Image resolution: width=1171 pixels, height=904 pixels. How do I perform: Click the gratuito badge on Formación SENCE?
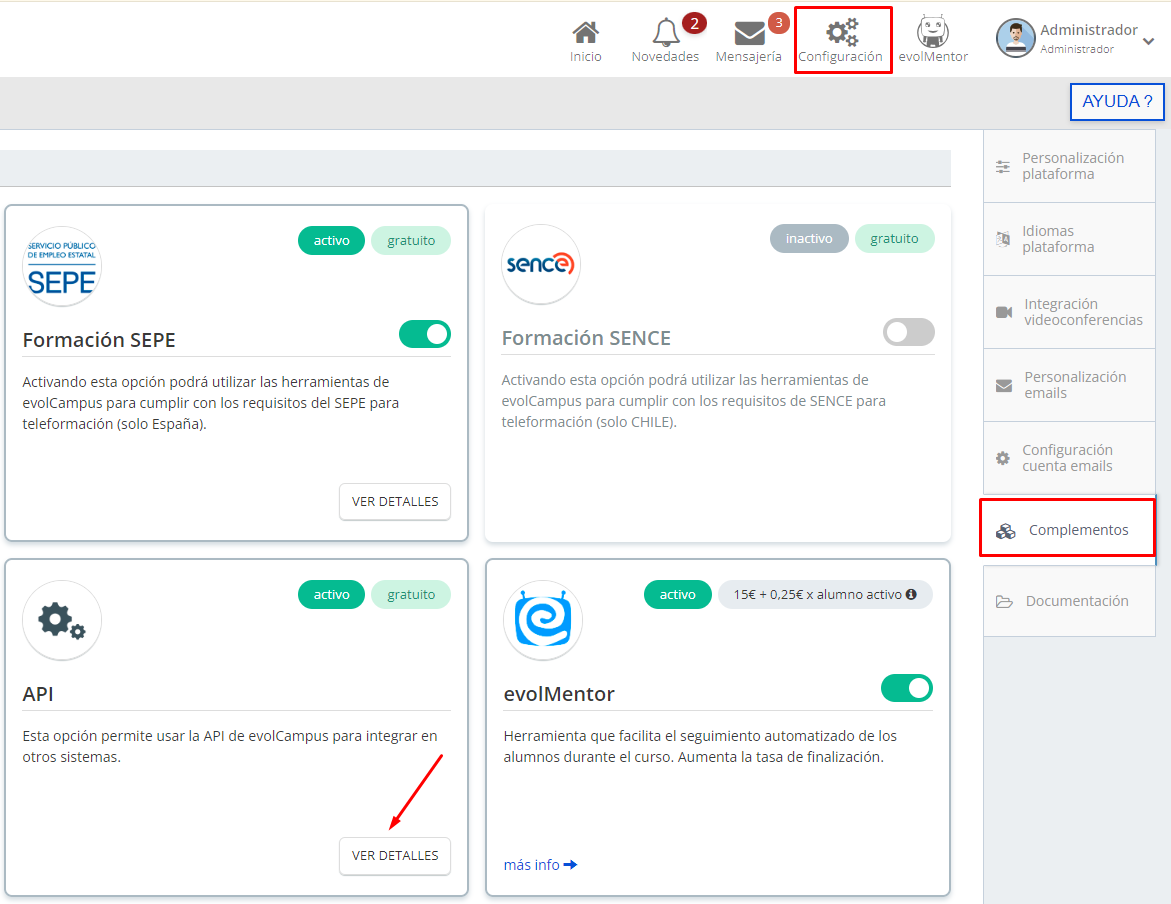click(895, 238)
